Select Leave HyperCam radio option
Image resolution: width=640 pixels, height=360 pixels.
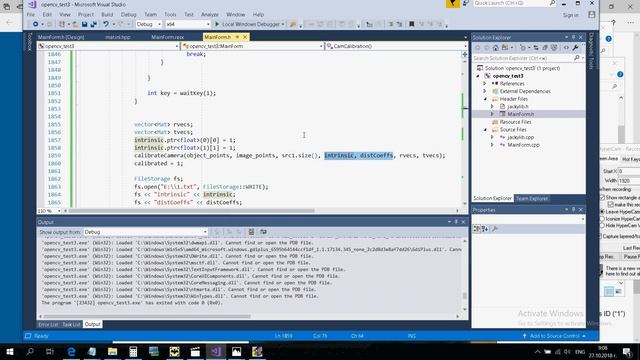602,212
